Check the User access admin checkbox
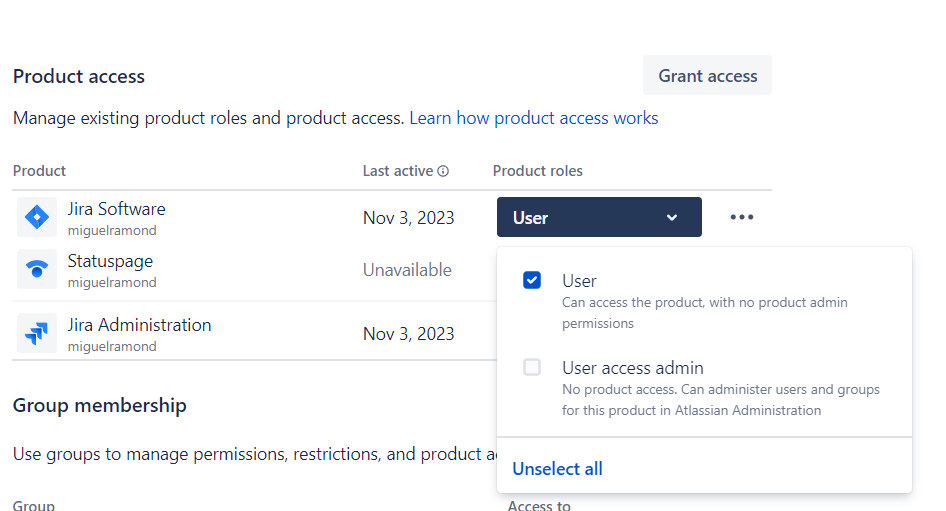 pyautogui.click(x=532, y=367)
